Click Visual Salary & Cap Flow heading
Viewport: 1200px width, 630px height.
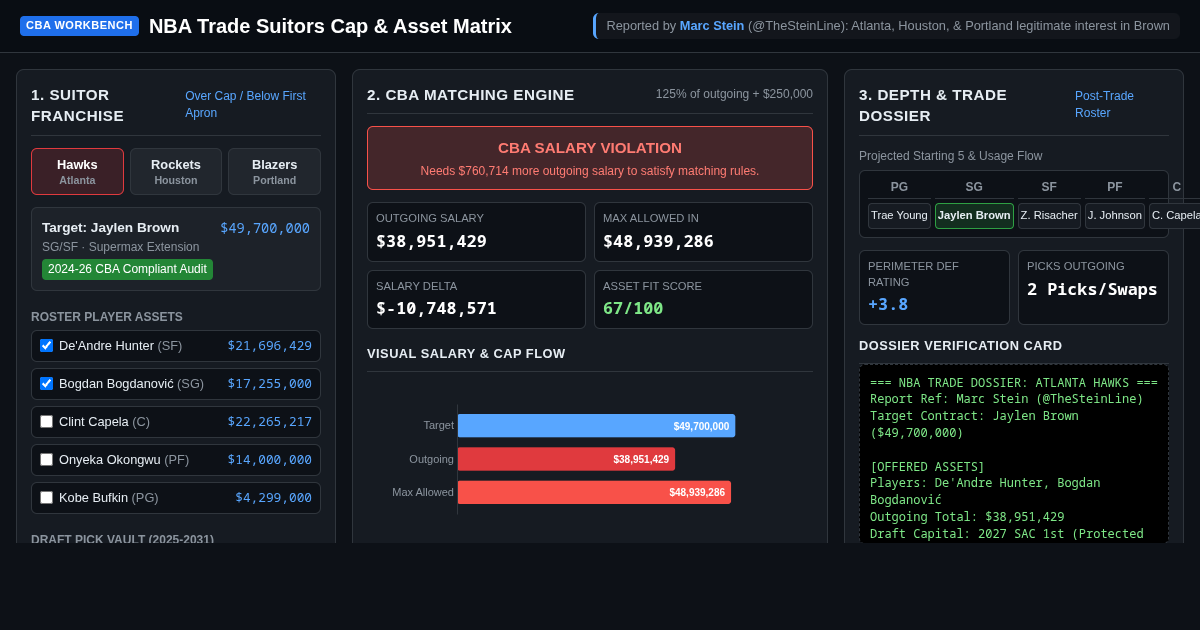(x=466, y=354)
